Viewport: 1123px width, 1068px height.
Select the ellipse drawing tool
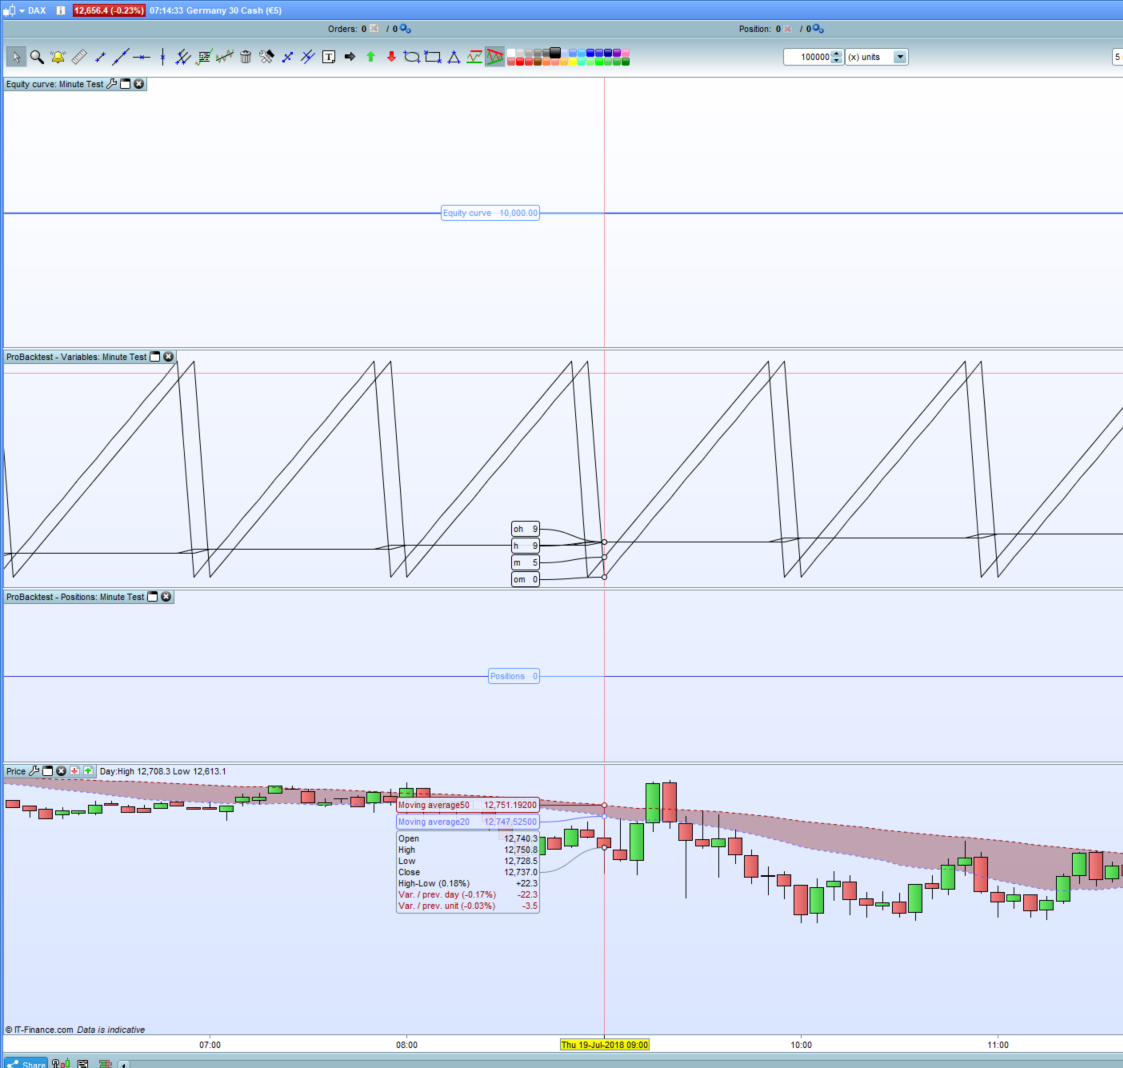pyautogui.click(x=412, y=57)
